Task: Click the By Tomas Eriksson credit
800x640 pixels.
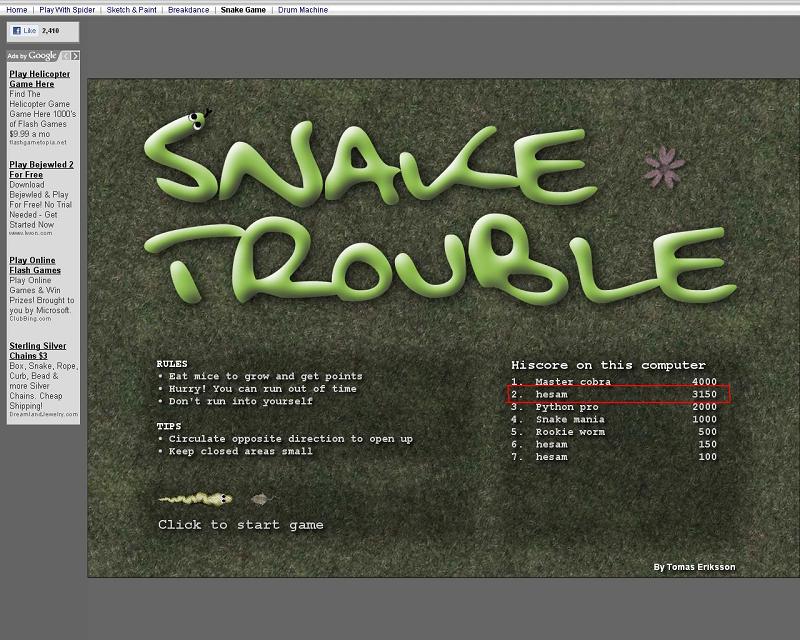Action: 694,567
